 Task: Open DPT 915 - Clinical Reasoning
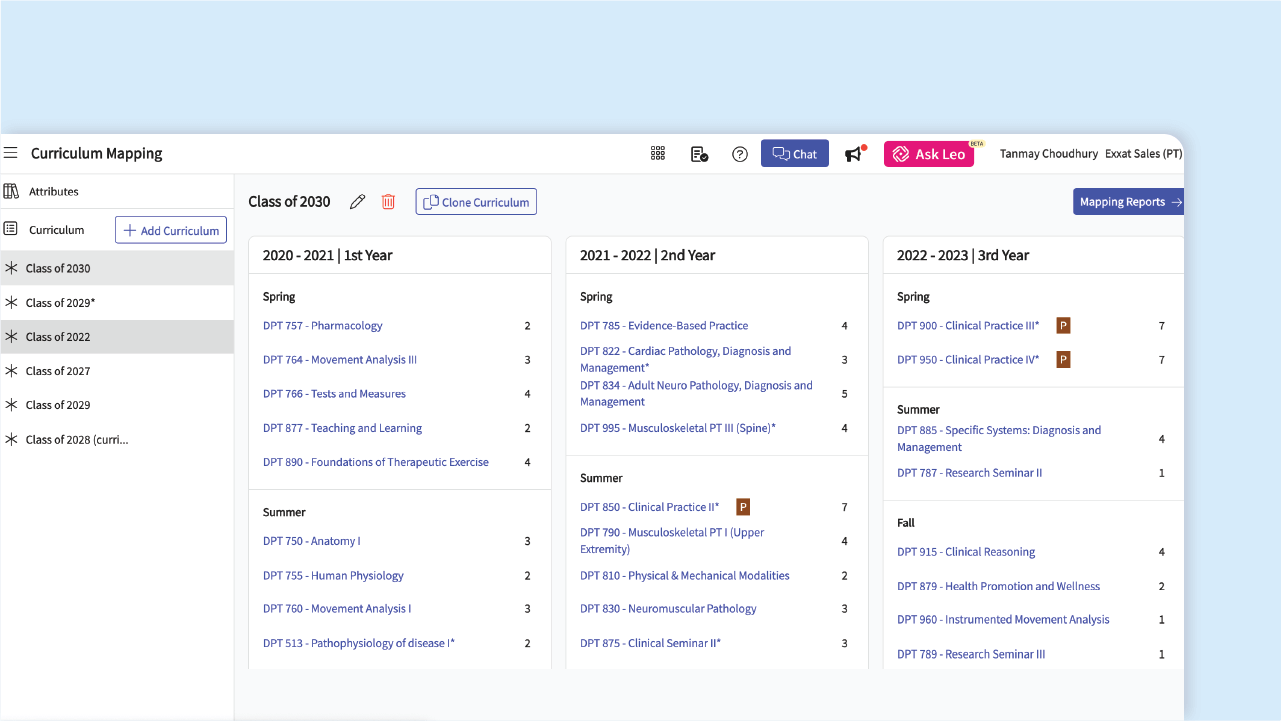pyautogui.click(x=966, y=552)
